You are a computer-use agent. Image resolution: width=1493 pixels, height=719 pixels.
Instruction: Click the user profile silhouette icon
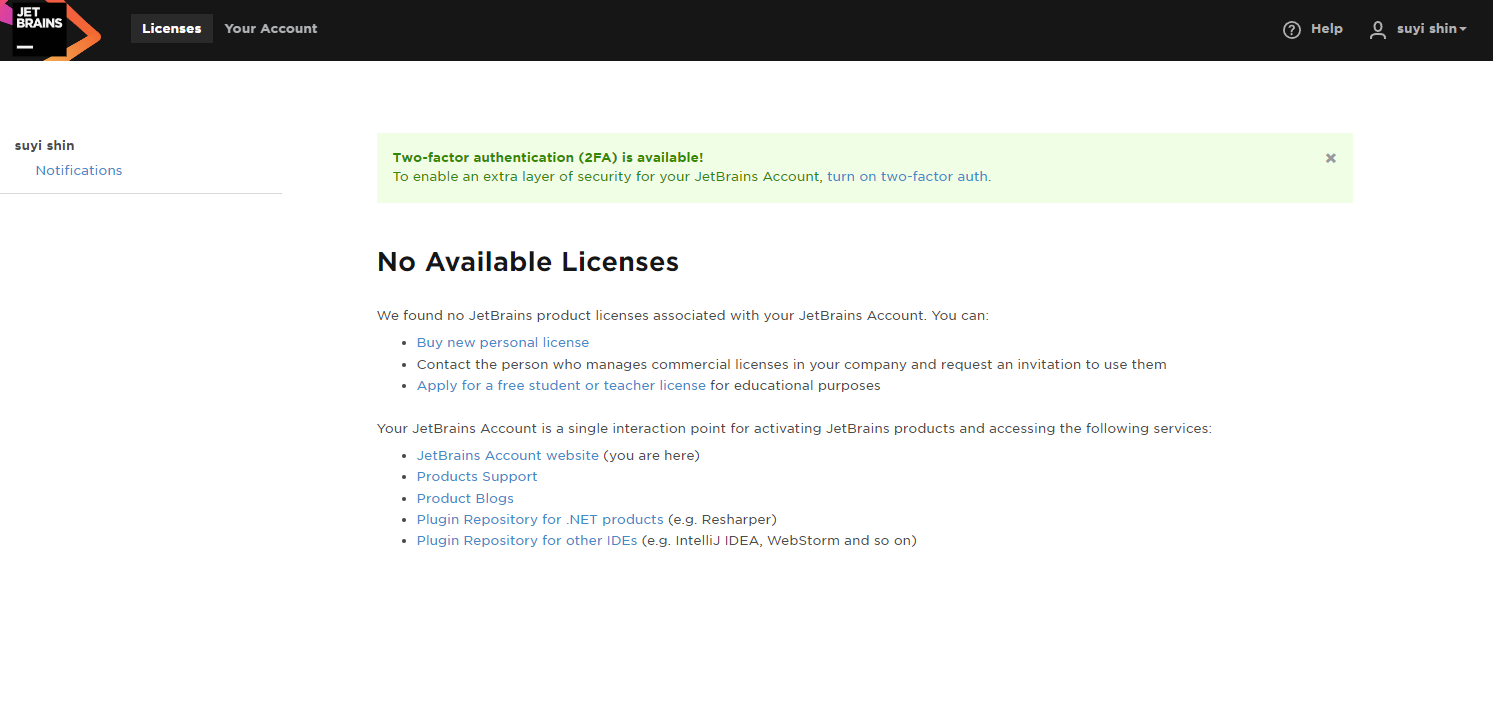[1378, 30]
